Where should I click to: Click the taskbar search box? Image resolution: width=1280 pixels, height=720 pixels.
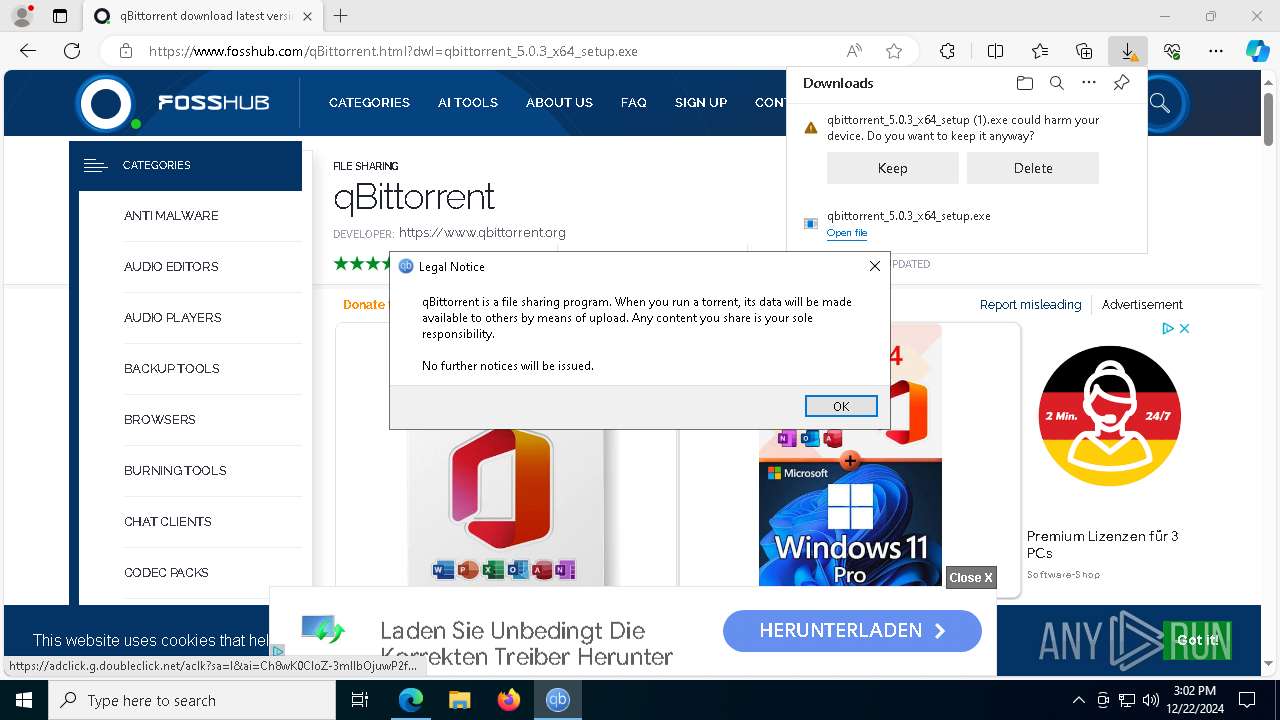coord(192,700)
